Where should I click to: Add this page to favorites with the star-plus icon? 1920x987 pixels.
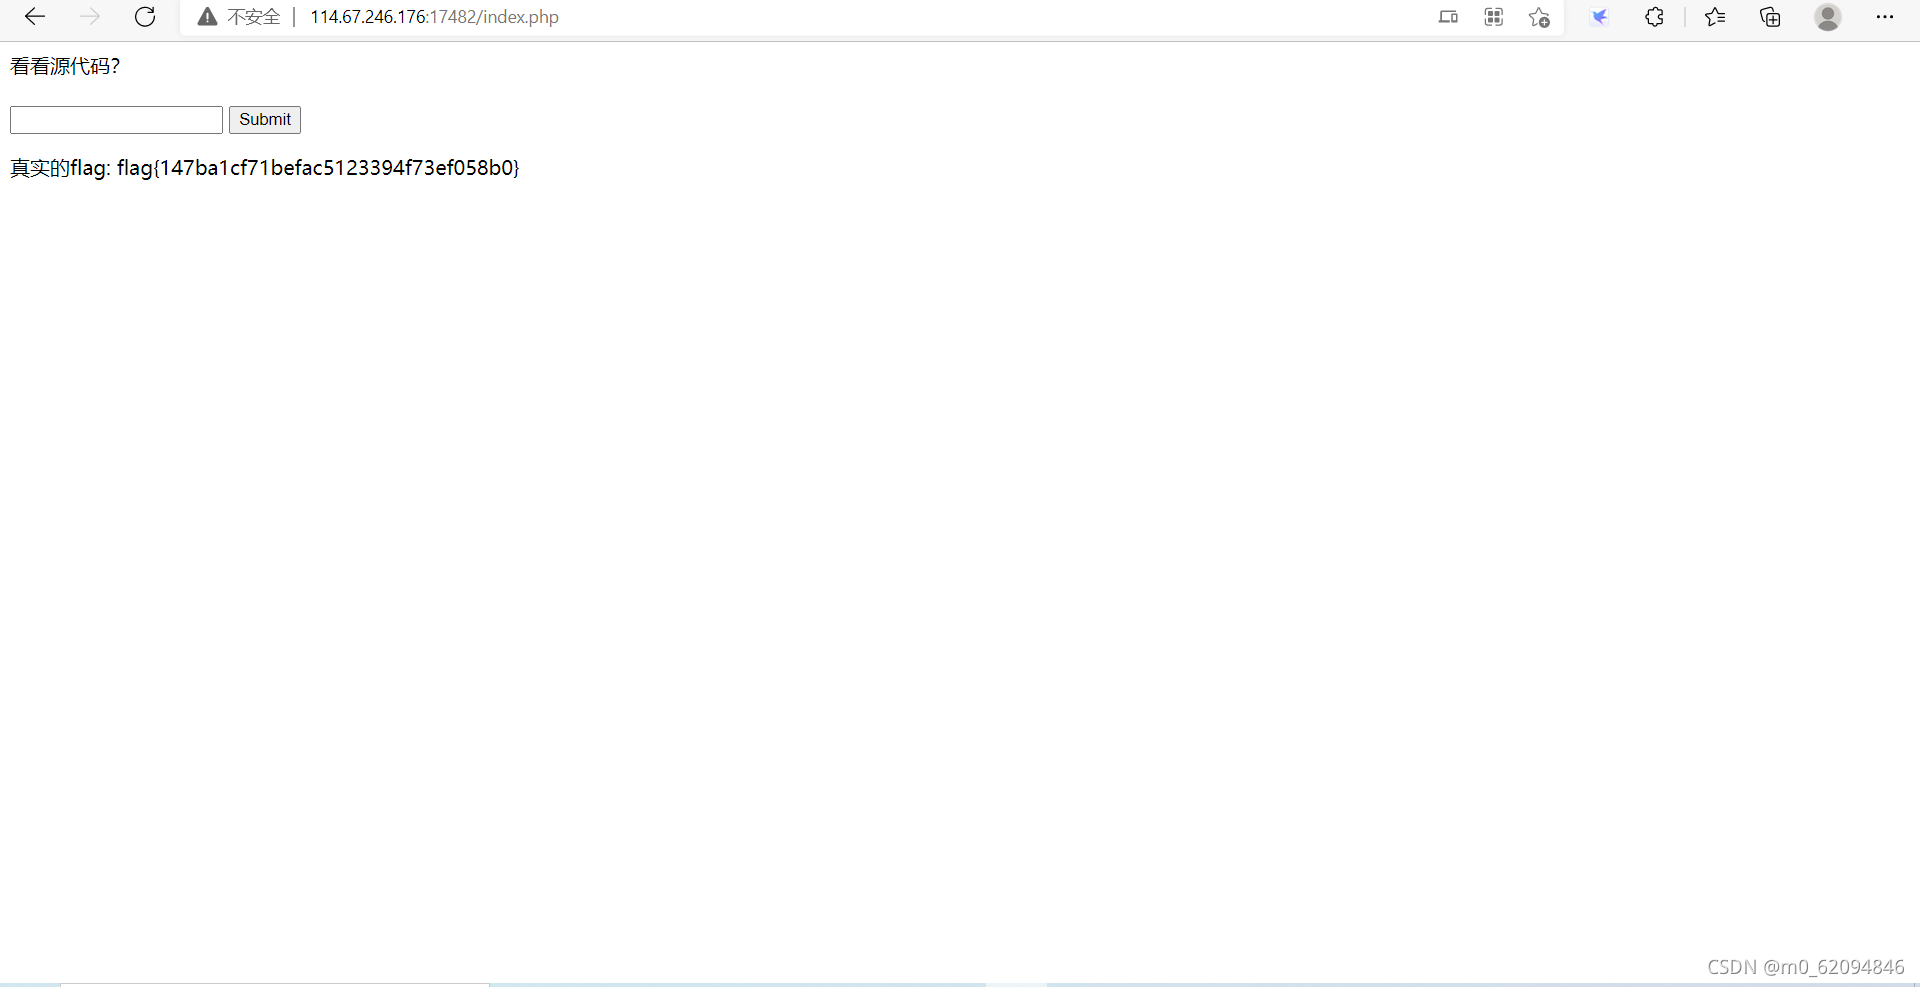(1540, 17)
